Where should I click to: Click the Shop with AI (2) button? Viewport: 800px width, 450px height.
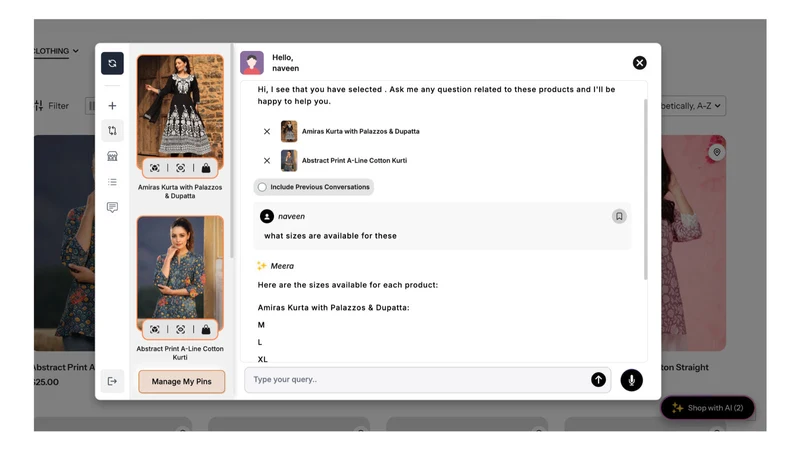tap(708, 408)
